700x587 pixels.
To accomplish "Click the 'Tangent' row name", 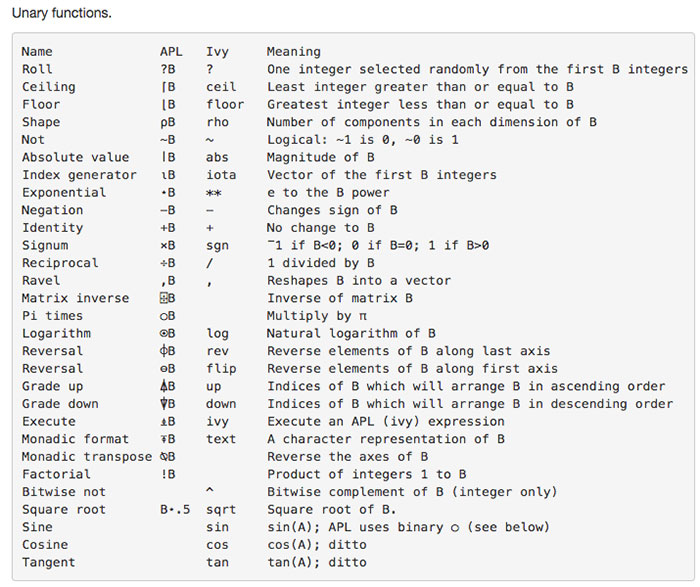I will 49,562.
